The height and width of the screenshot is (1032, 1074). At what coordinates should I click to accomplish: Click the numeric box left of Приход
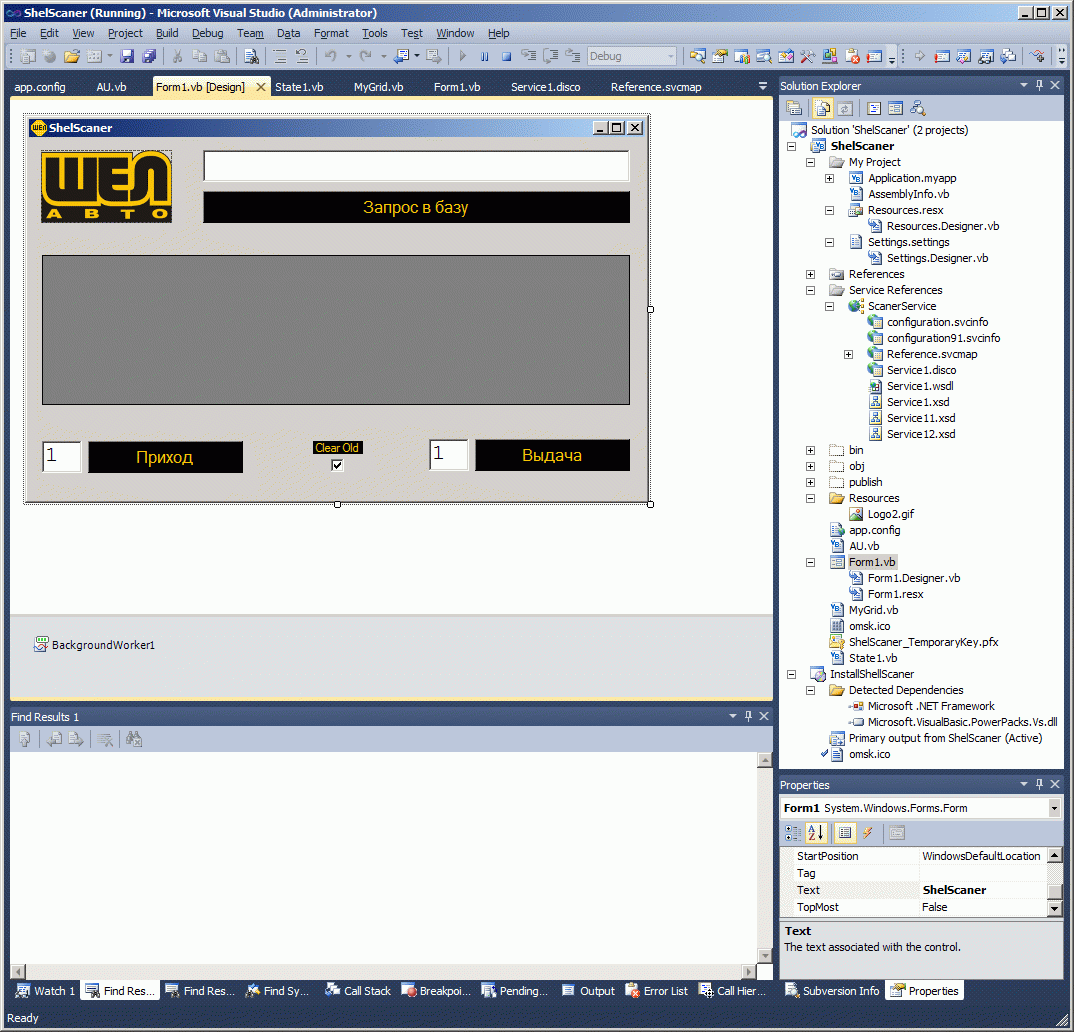click(x=62, y=455)
